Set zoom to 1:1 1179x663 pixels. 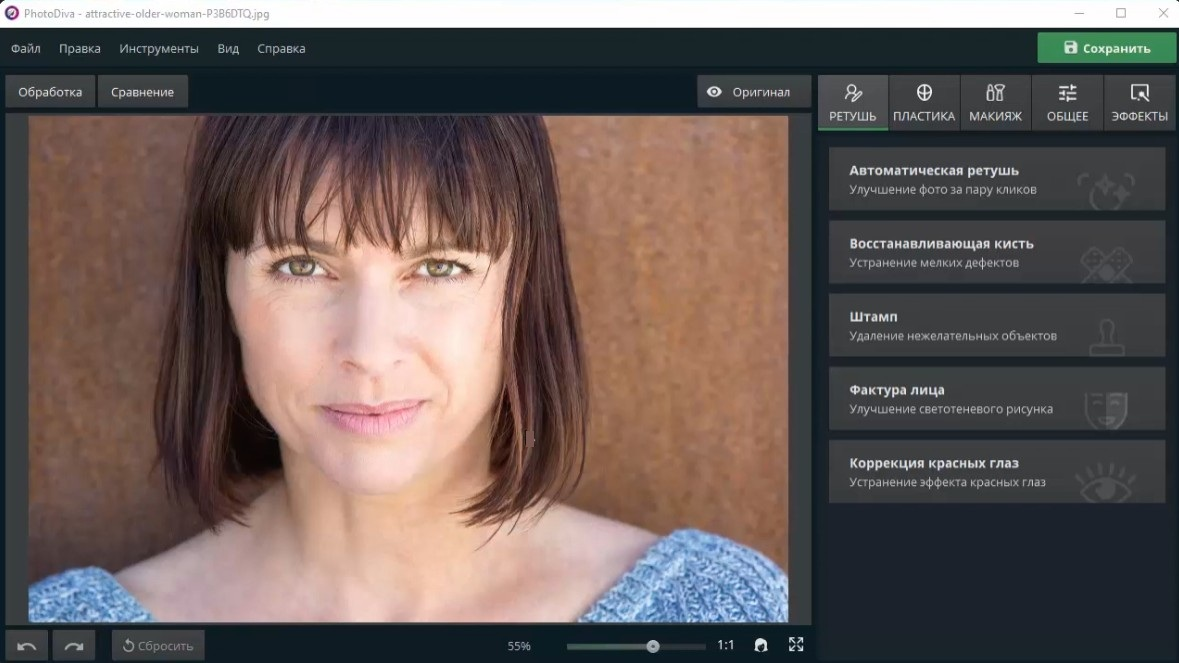pos(726,645)
